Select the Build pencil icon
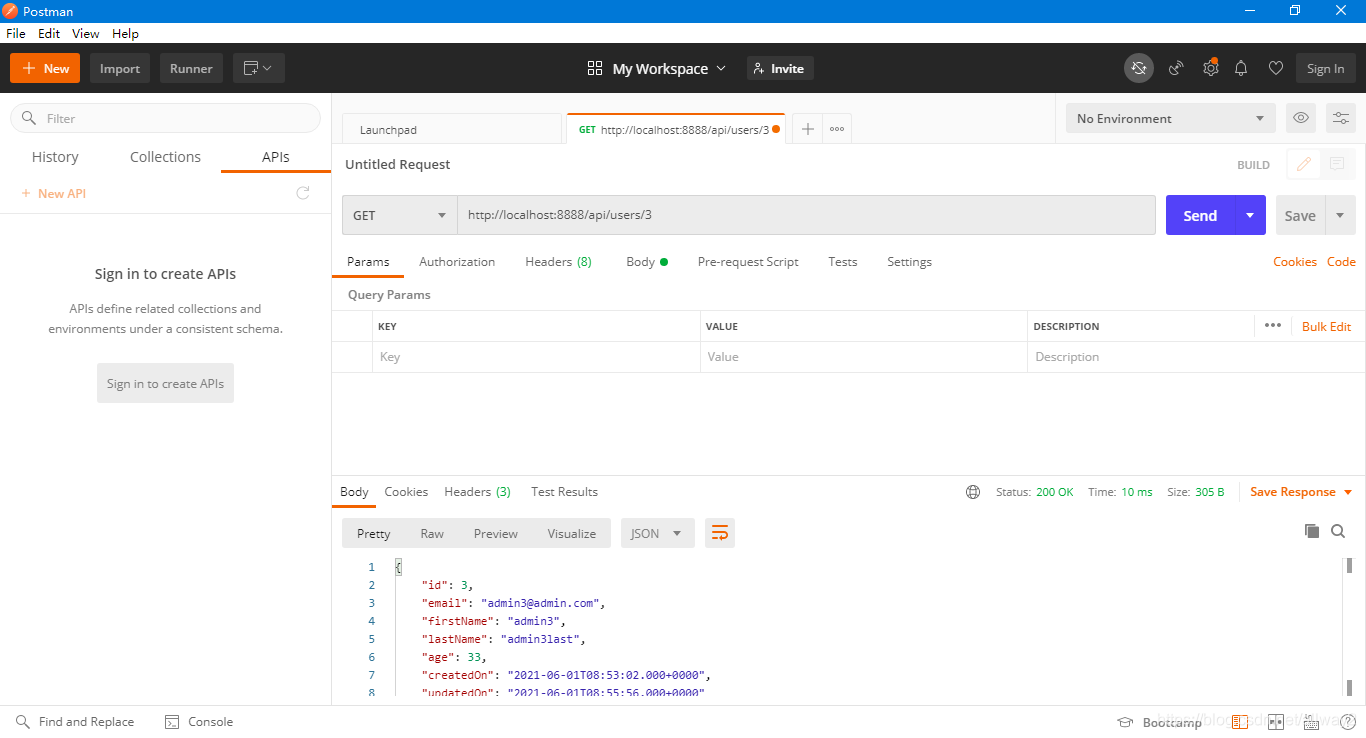1366x738 pixels. click(1304, 165)
